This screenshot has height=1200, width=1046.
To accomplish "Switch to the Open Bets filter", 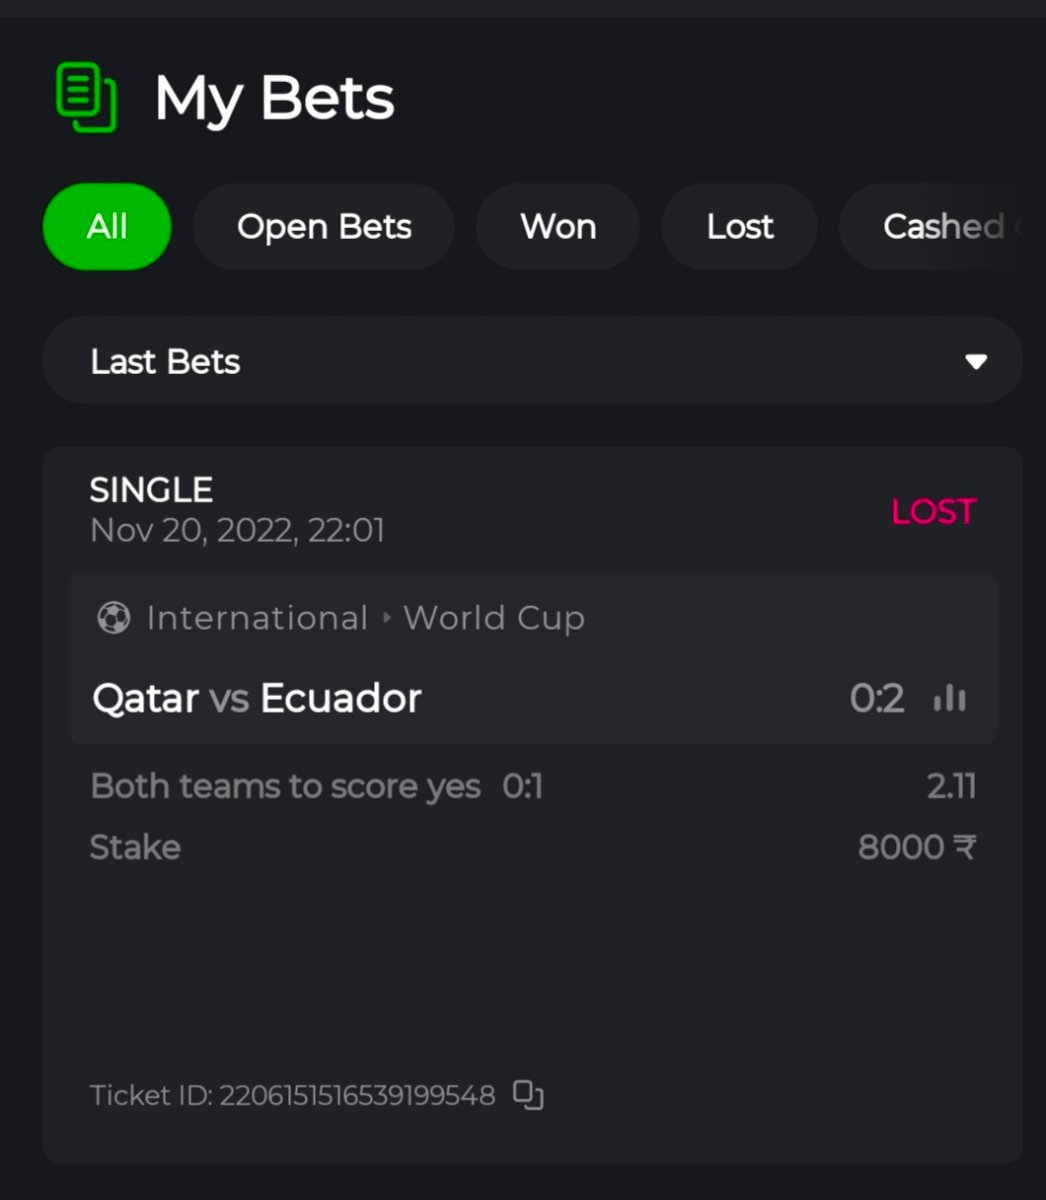I will click(x=324, y=227).
